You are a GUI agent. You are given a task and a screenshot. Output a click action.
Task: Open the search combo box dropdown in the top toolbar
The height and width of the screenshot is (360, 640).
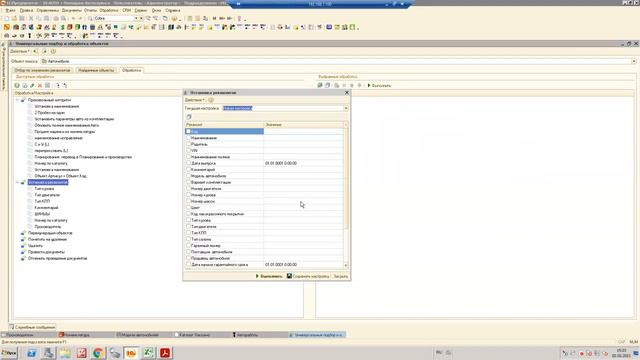pyautogui.click(x=136, y=19)
